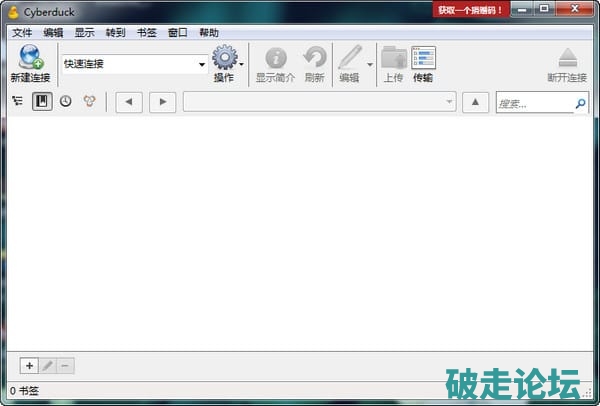Click the 操作 (Action) gear icon
Viewport: 600px width, 406px height.
point(223,58)
